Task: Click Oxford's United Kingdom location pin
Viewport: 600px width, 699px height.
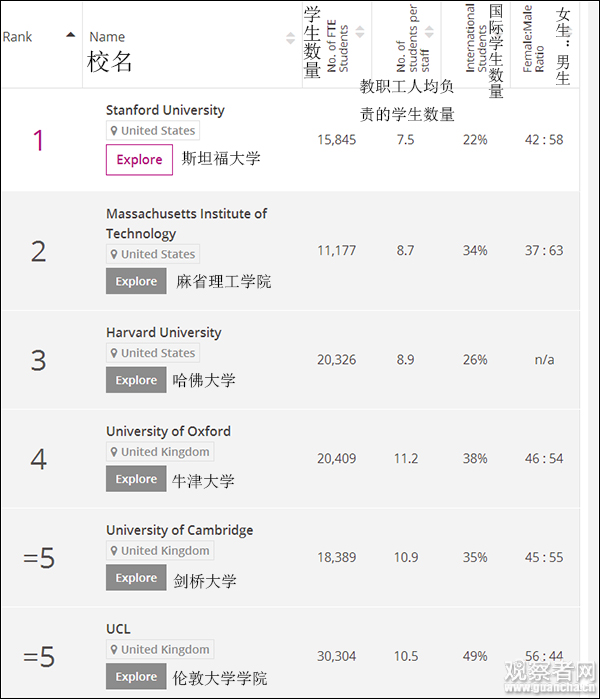Action: (114, 452)
